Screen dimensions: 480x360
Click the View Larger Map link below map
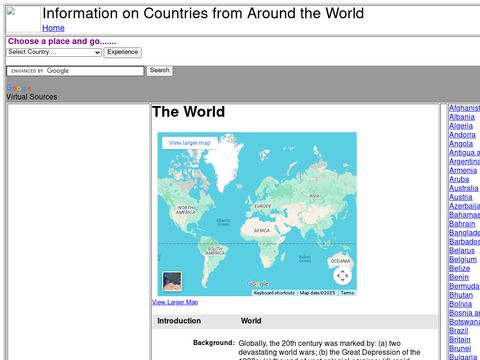click(175, 302)
